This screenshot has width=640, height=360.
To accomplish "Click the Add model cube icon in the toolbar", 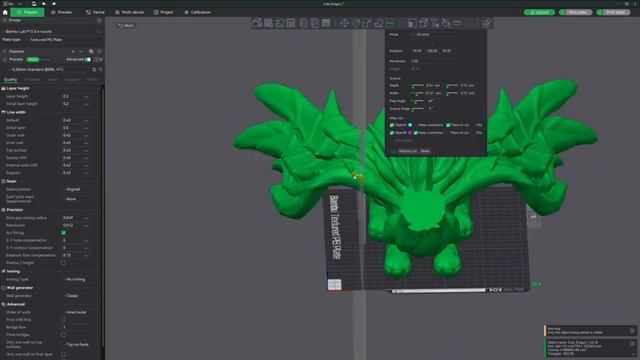I will 257,23.
